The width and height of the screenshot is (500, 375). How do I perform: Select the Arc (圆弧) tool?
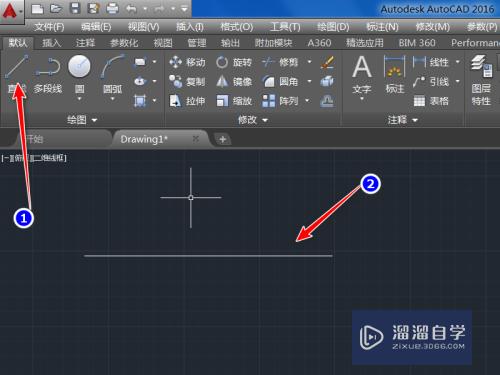pos(112,74)
